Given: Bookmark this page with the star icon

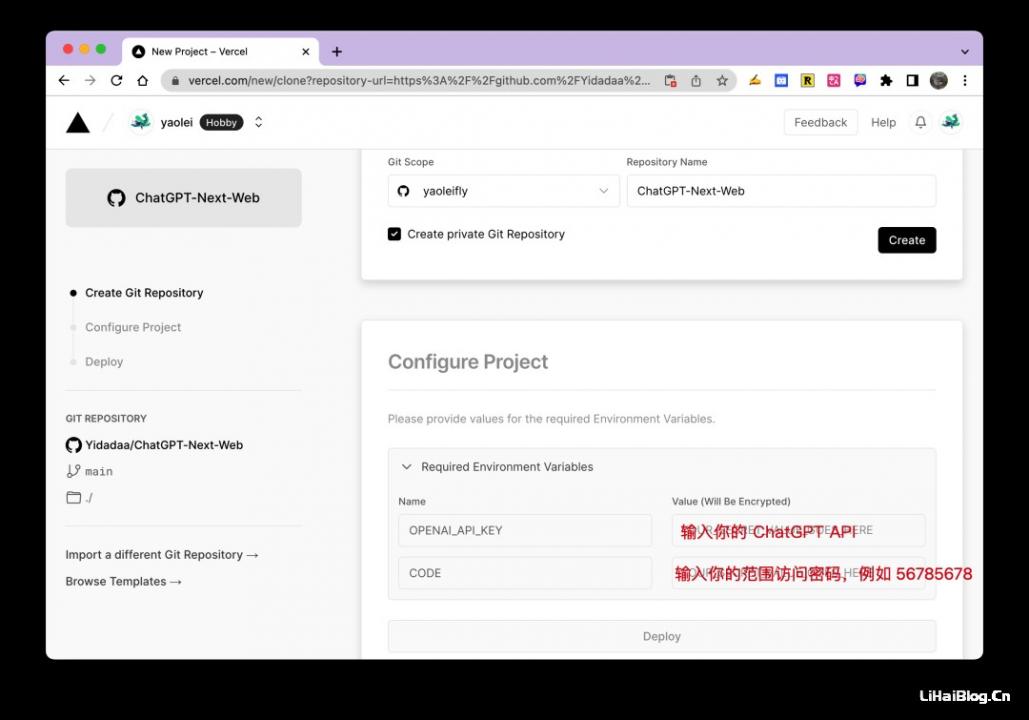Looking at the screenshot, I should pos(722,80).
